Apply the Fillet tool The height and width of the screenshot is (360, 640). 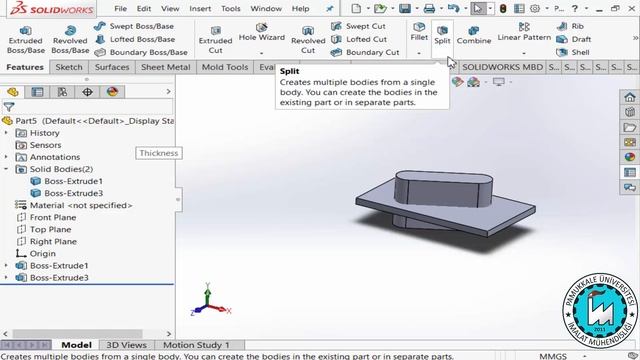[x=419, y=32]
